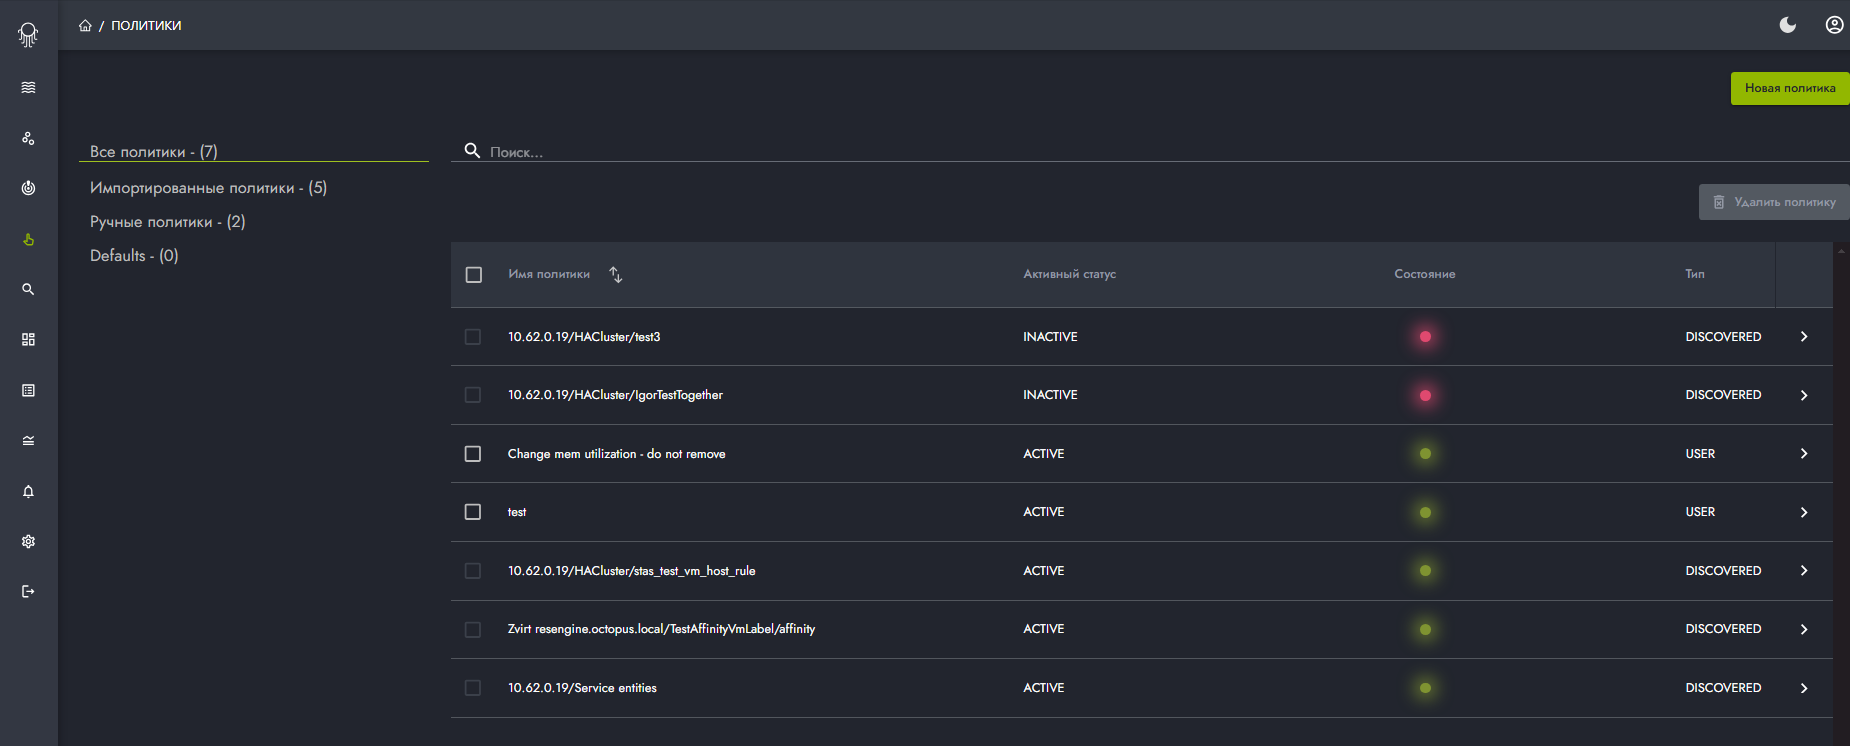Screen dimensions: 1850x746
Task: Open the power-circle sidebar icon
Action: (28, 188)
